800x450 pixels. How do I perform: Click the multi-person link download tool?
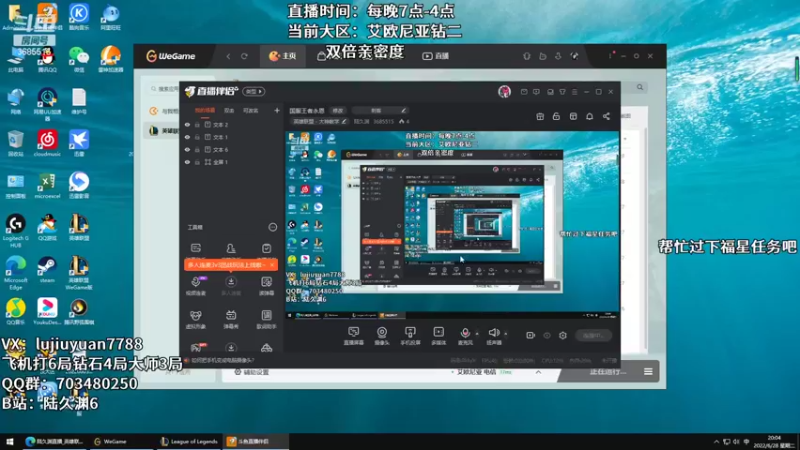(231, 286)
